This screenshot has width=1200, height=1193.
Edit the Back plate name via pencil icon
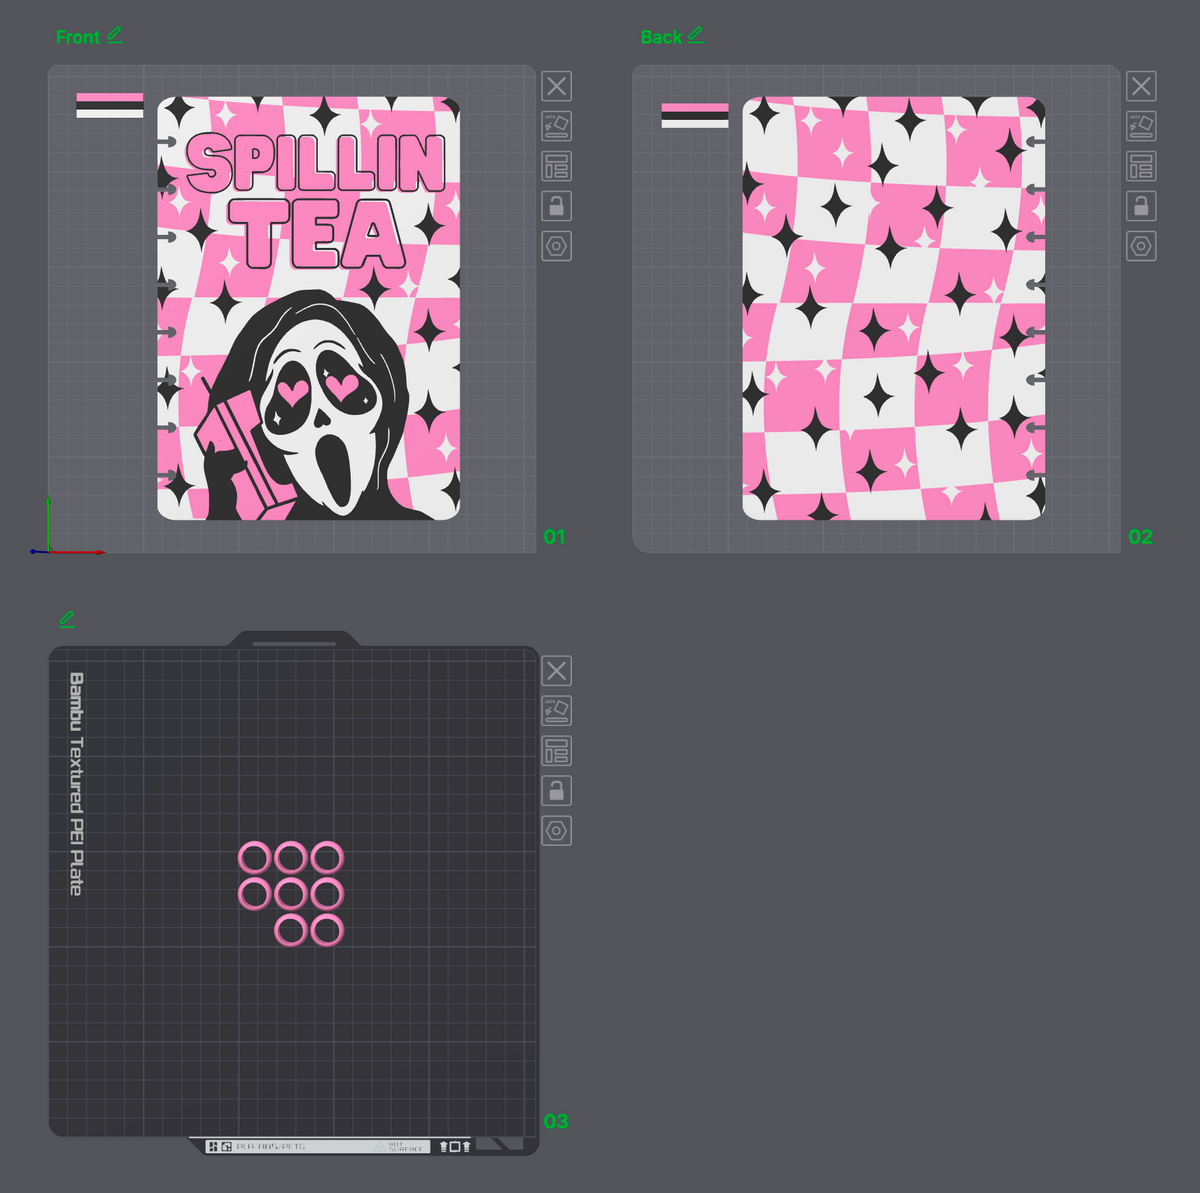pos(696,35)
